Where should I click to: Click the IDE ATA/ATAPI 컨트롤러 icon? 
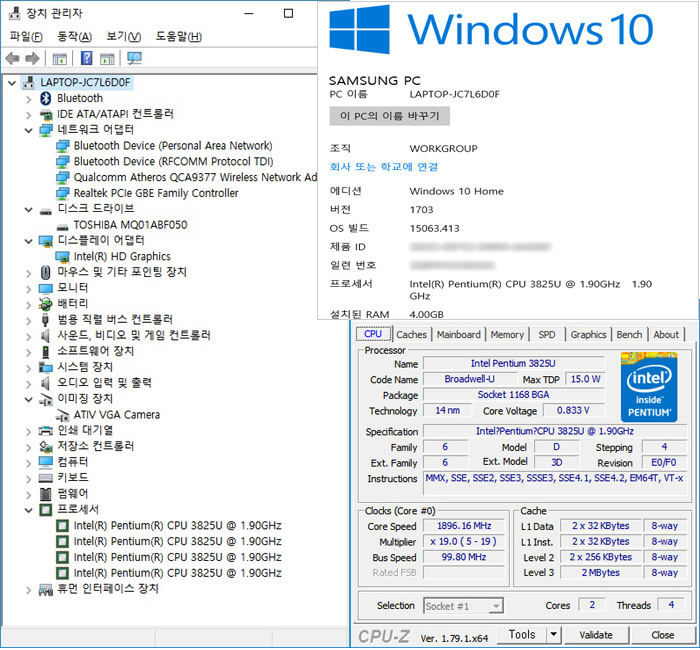pyautogui.click(x=46, y=114)
